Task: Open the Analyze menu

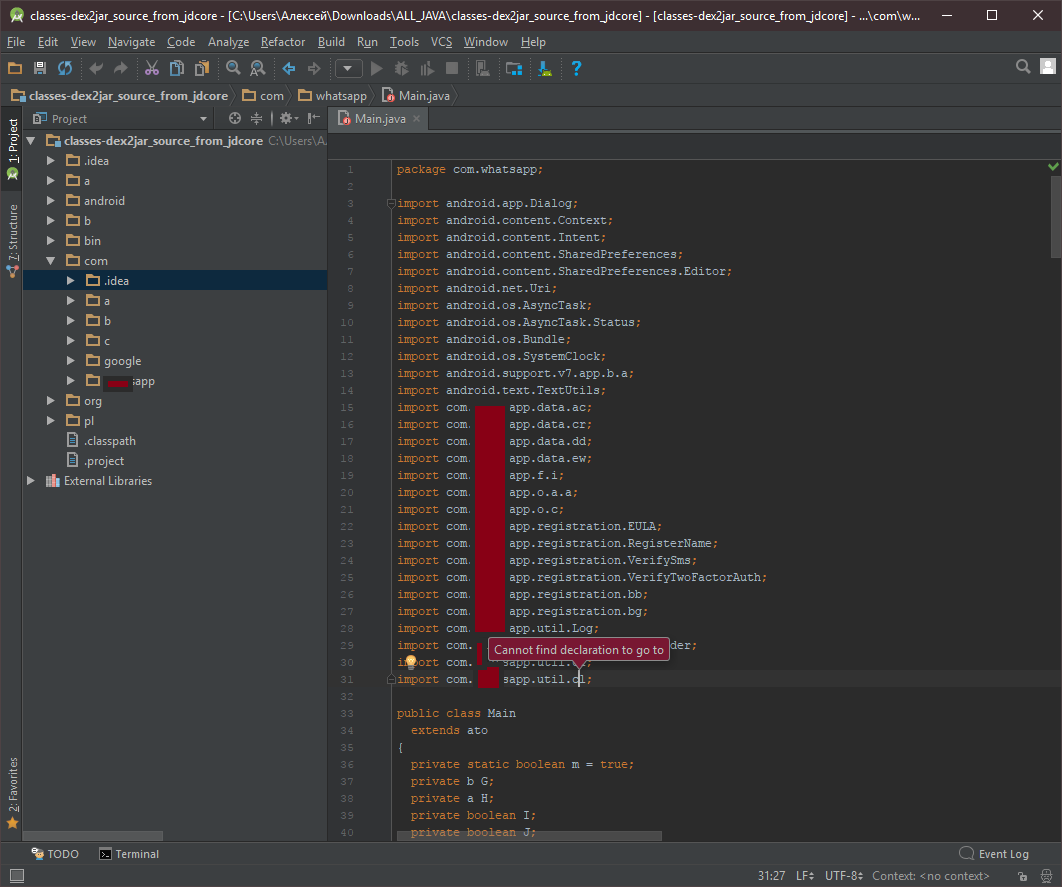Action: pos(228,42)
